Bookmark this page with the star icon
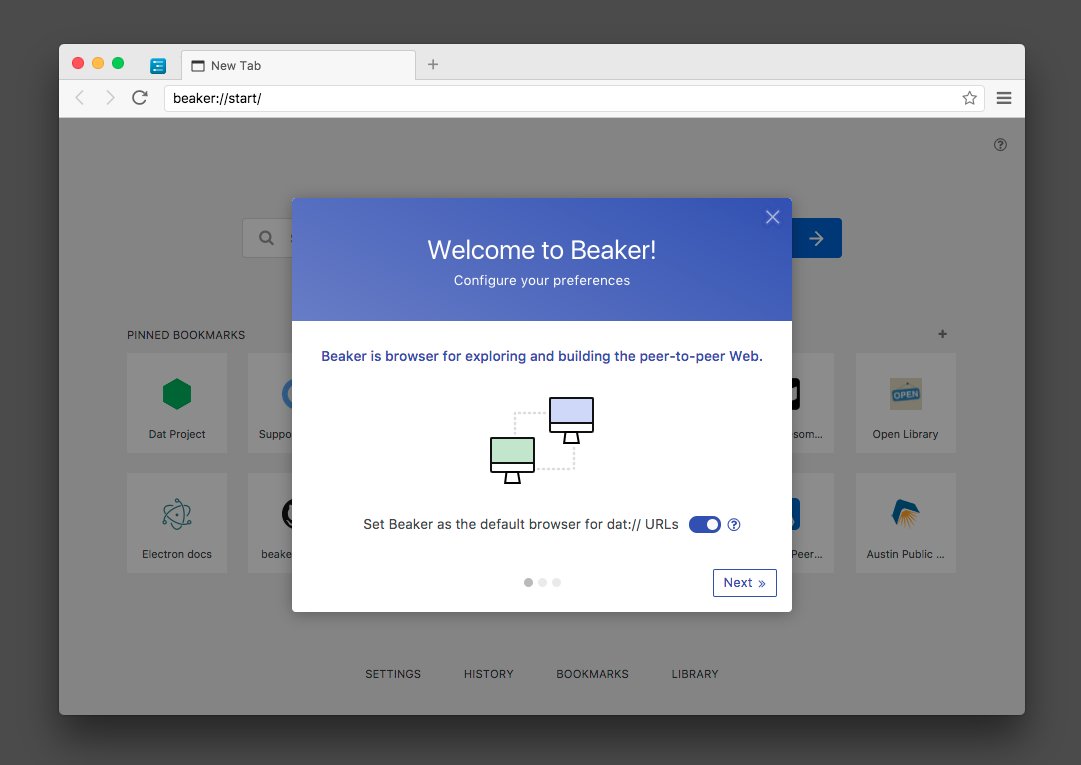Viewport: 1081px width, 765px height. (969, 98)
